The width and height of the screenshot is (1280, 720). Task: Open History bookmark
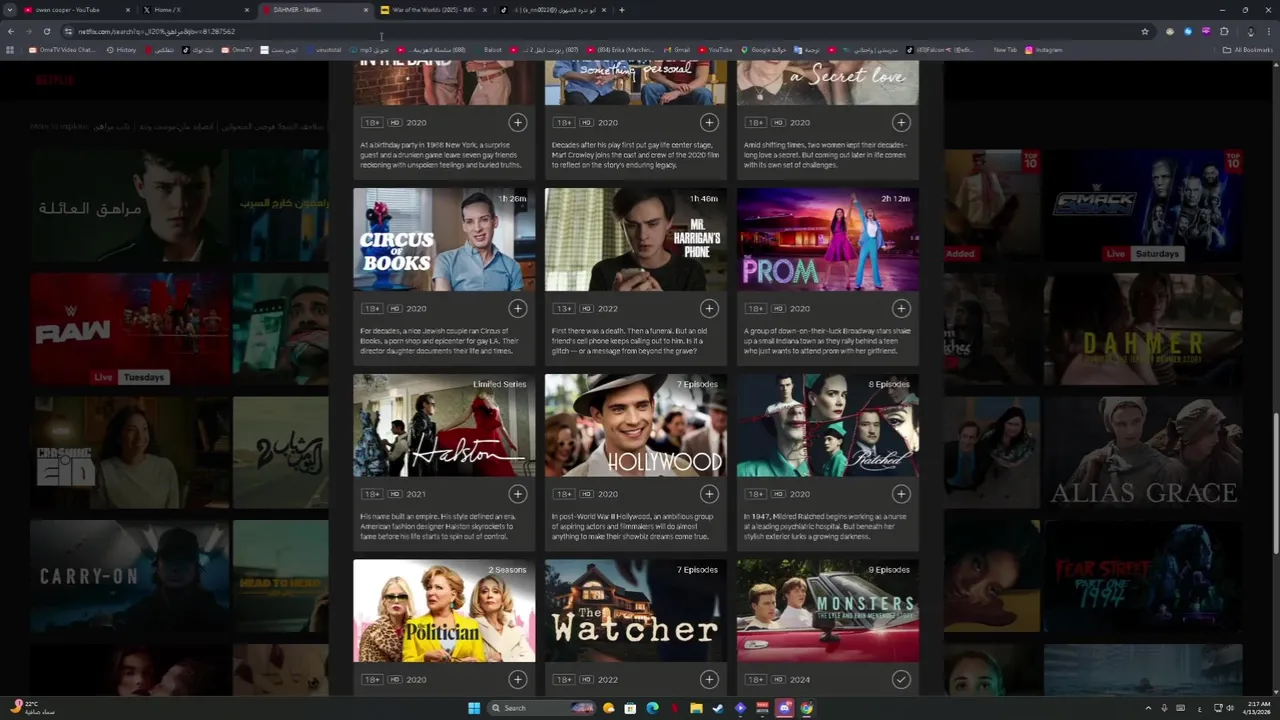[x=121, y=50]
